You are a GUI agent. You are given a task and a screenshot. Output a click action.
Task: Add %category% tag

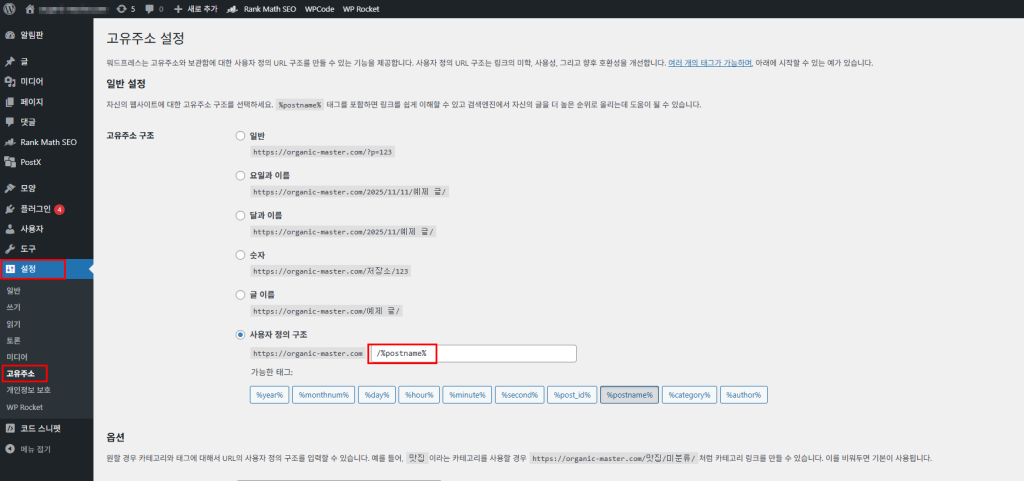pos(690,395)
